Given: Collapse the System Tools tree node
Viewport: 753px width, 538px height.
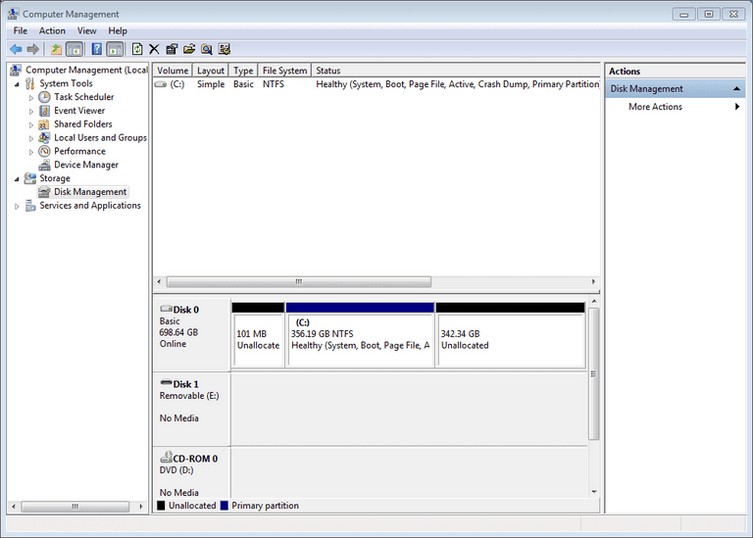Looking at the screenshot, I should point(17,84).
